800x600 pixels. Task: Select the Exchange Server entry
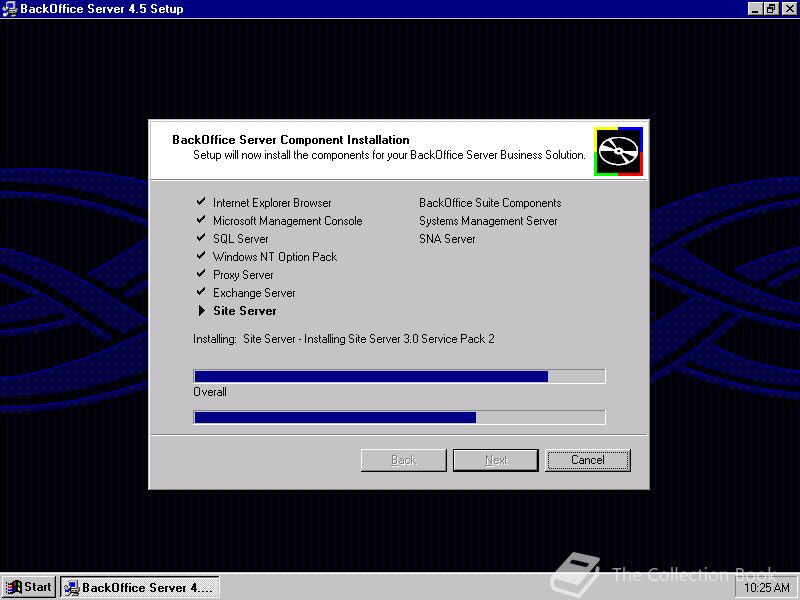click(x=254, y=293)
